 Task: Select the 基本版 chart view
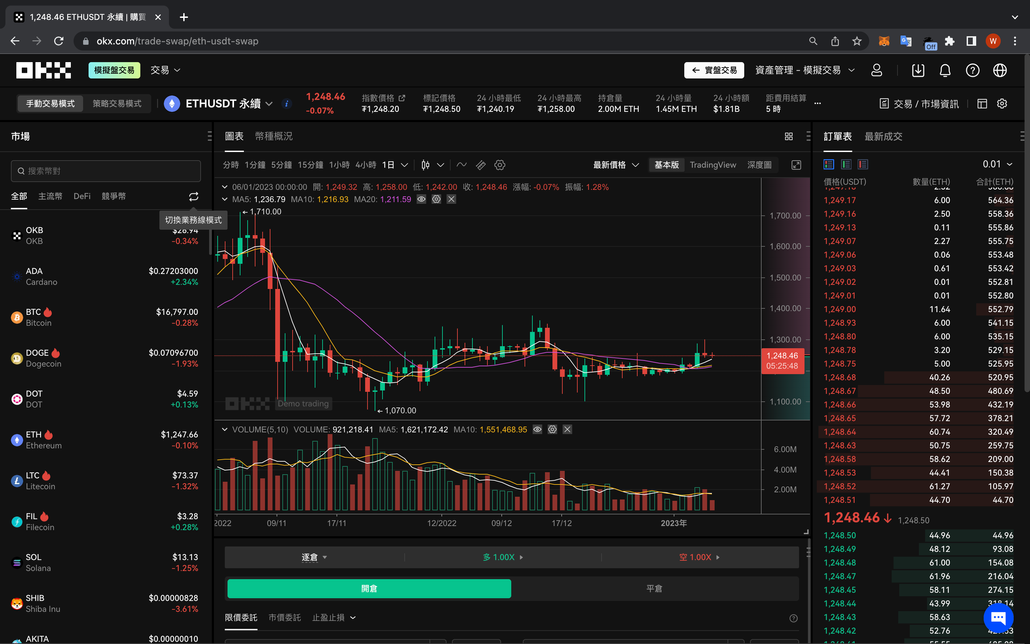(x=666, y=165)
